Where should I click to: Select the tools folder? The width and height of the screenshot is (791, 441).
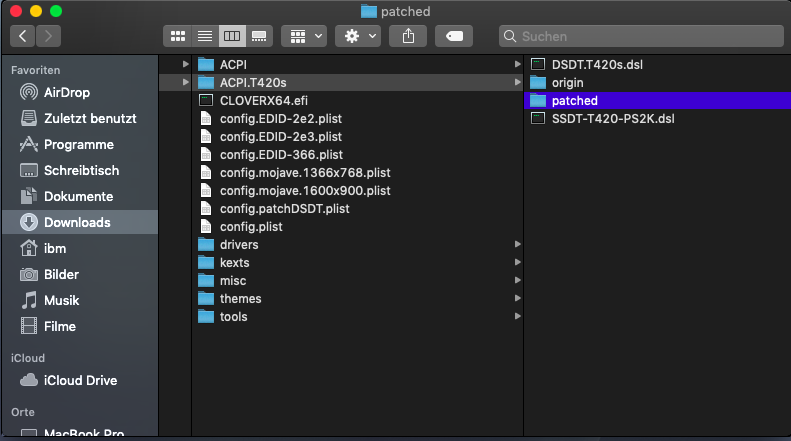point(357,316)
